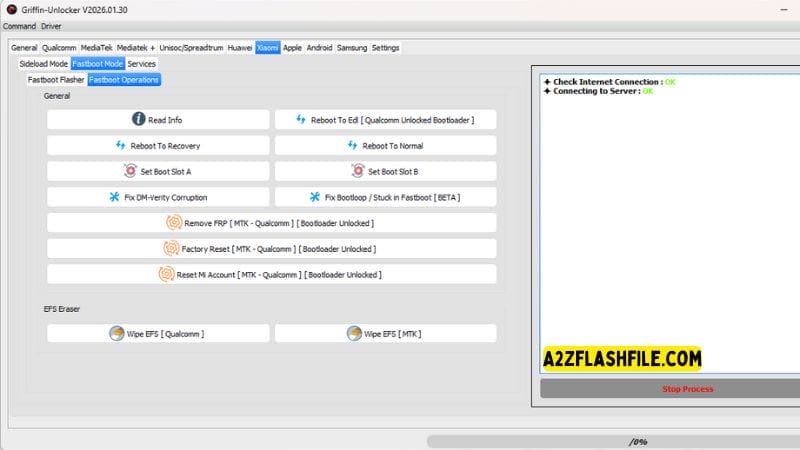Switch to the Huawei tab
The width and height of the screenshot is (800, 450).
click(240, 47)
